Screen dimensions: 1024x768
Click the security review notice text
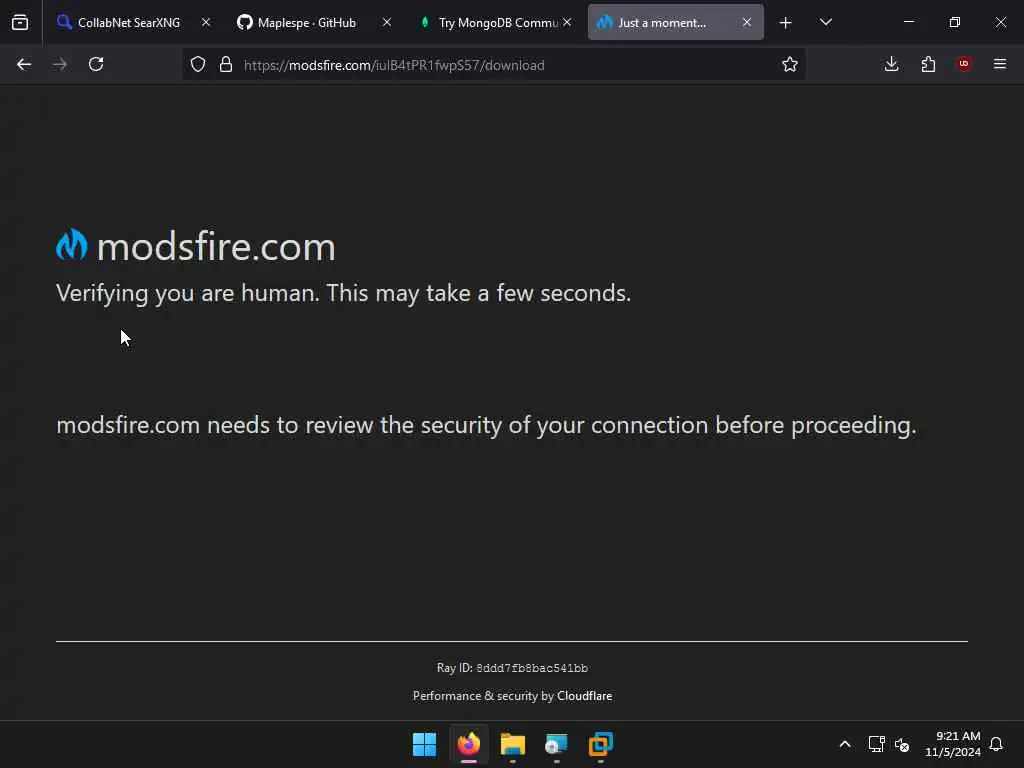tap(487, 425)
